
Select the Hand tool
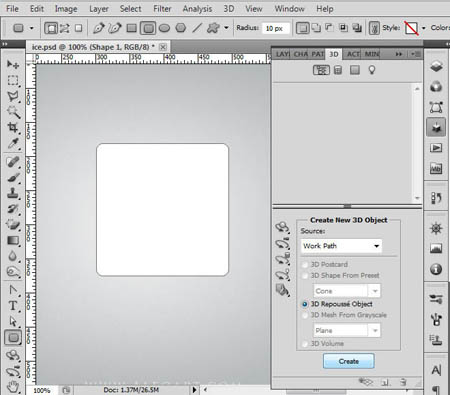pos(13,387)
